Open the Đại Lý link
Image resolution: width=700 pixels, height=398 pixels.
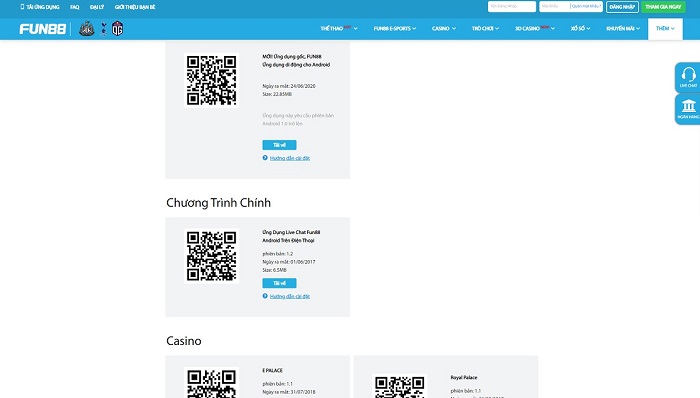click(x=97, y=7)
